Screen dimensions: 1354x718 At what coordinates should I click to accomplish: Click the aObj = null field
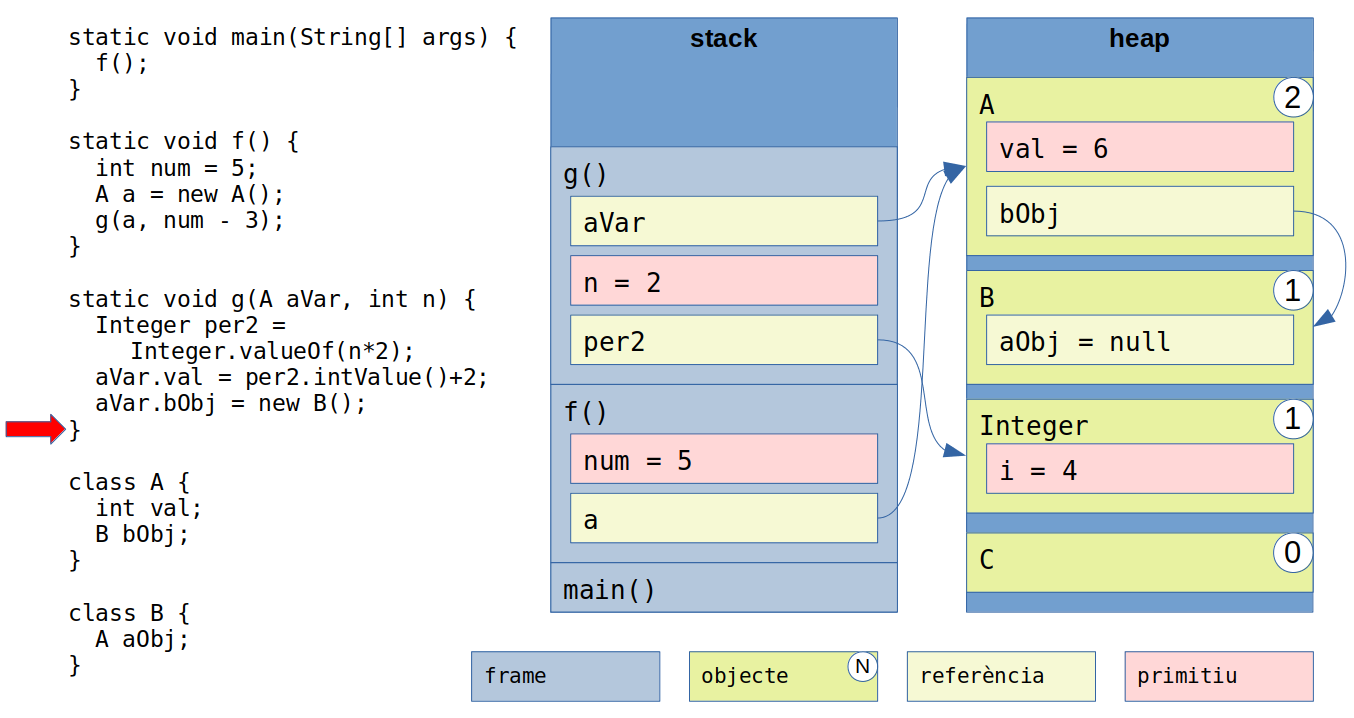(1138, 341)
